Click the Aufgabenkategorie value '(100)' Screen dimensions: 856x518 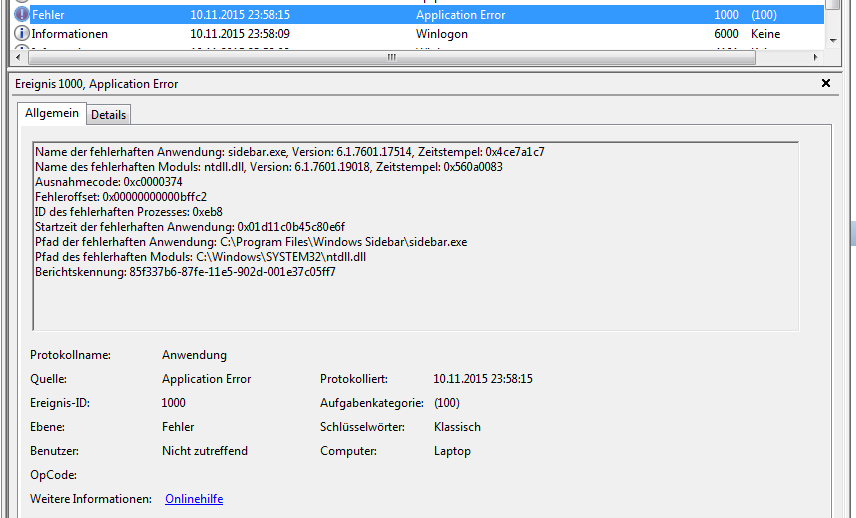pyautogui.click(x=447, y=403)
